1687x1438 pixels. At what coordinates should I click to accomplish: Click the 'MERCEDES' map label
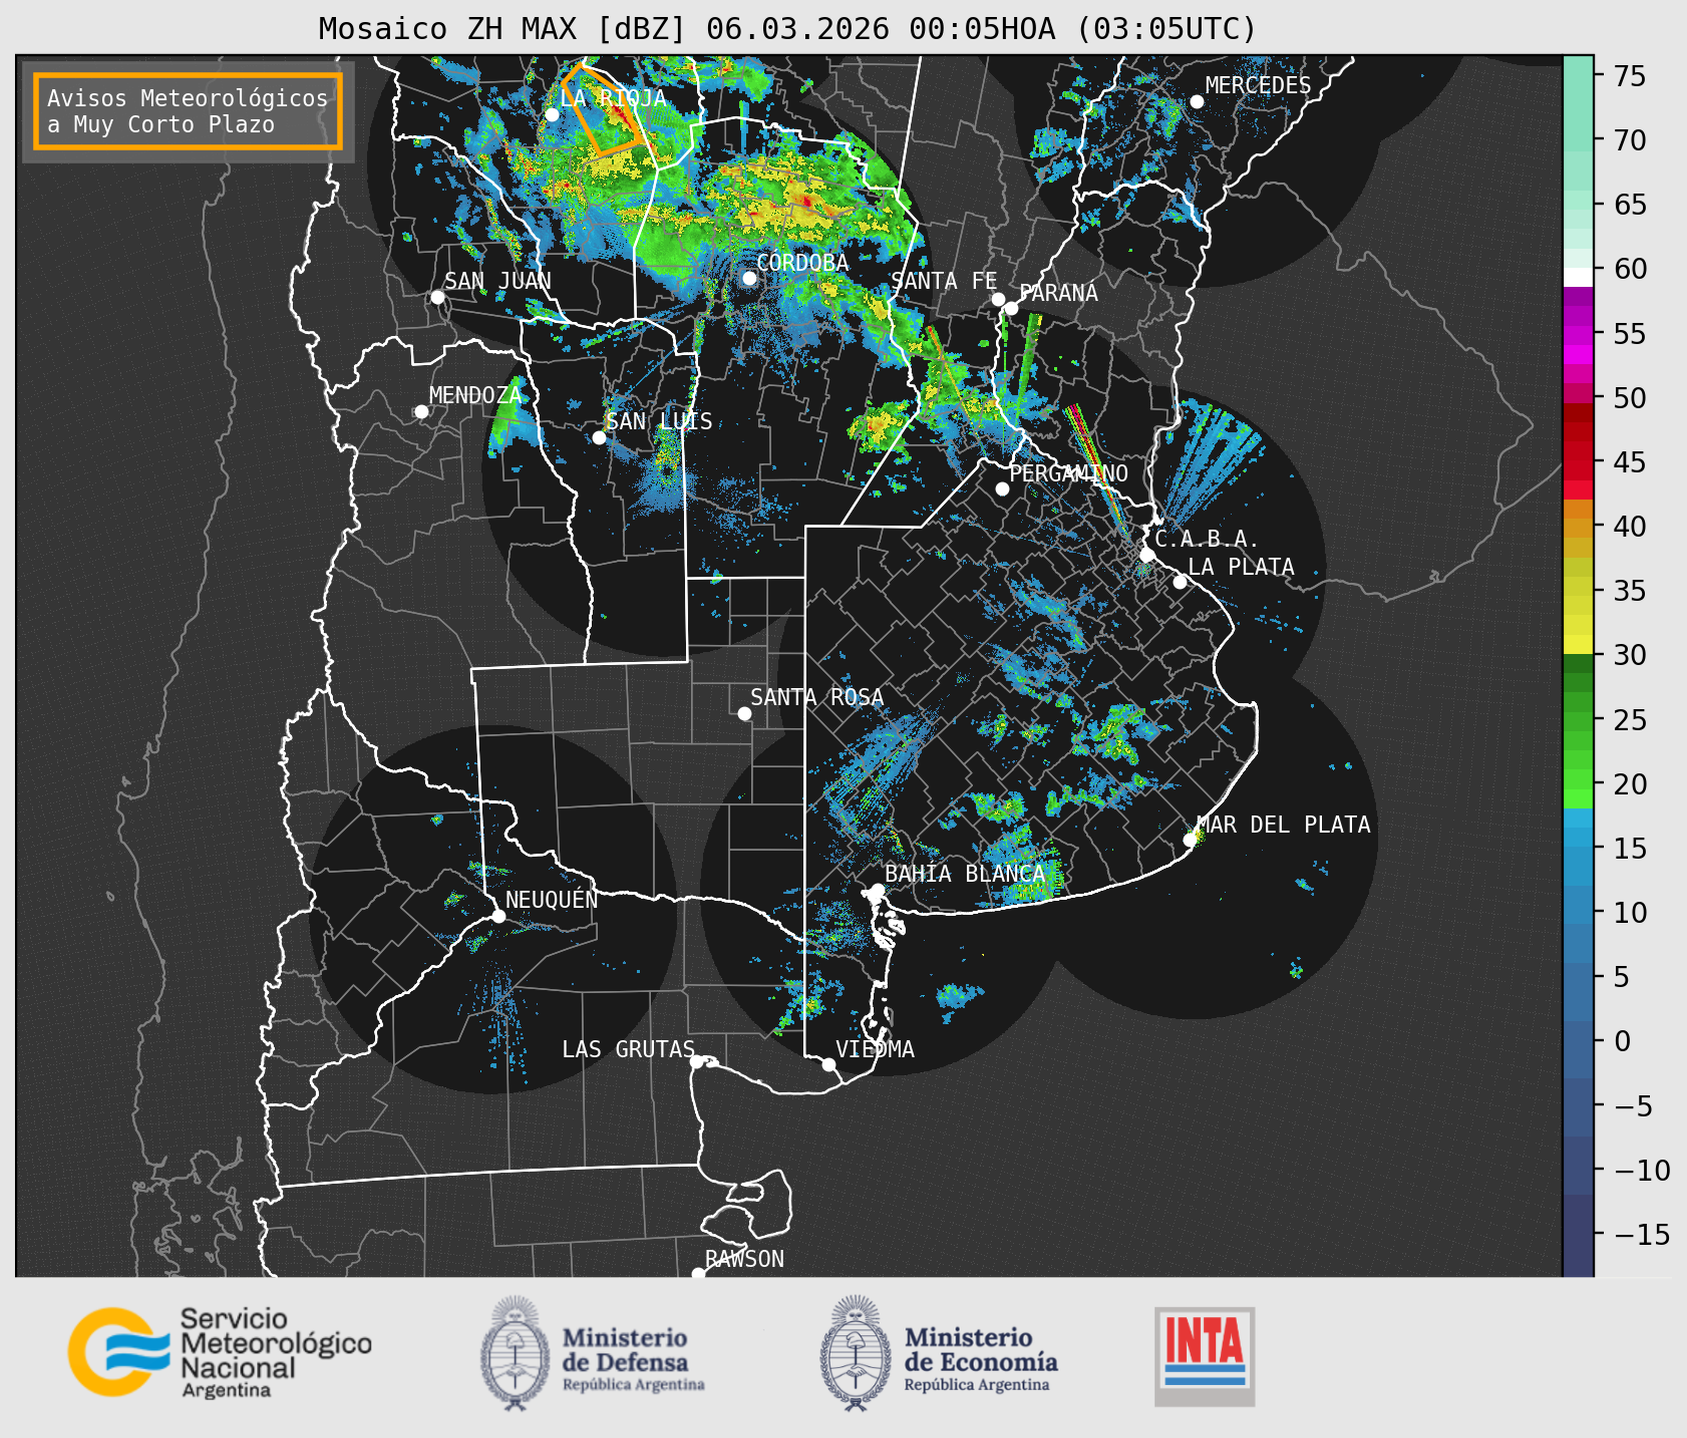(1258, 86)
